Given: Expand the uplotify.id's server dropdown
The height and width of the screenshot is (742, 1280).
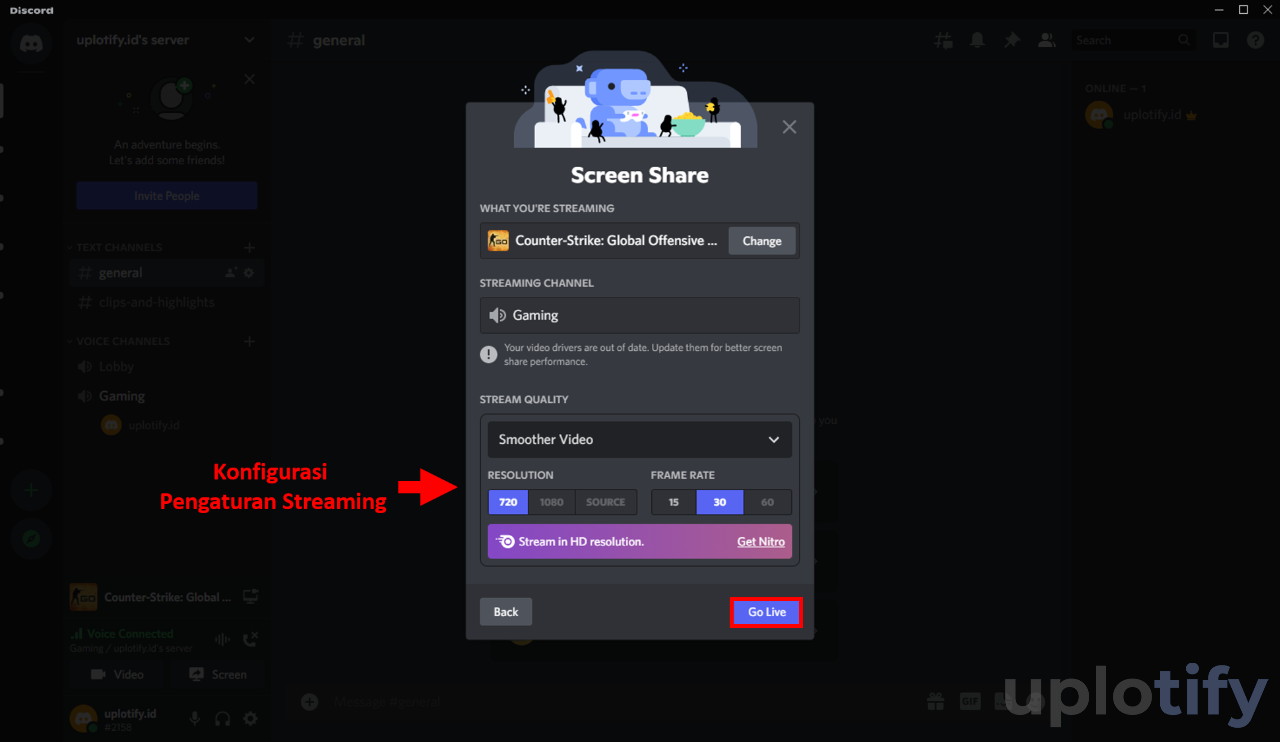Looking at the screenshot, I should point(249,40).
